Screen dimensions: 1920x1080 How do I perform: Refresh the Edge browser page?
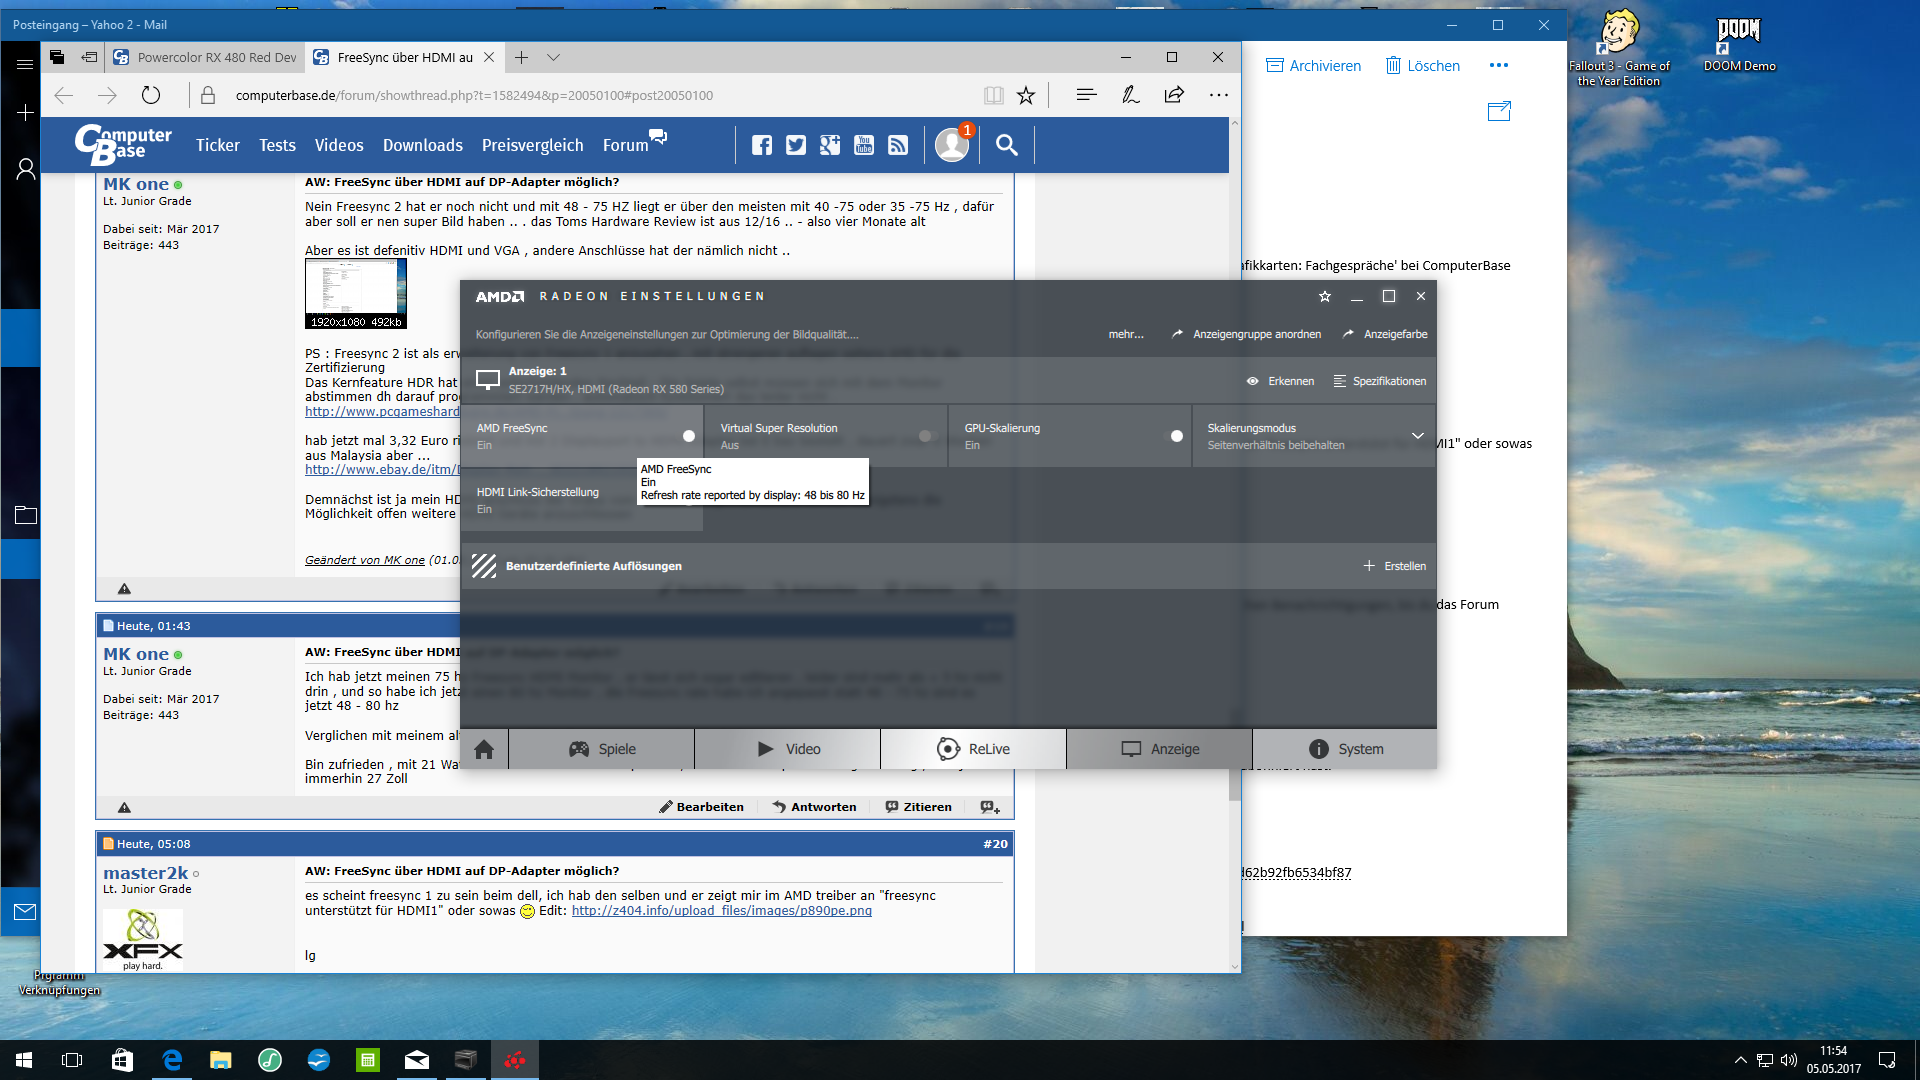click(x=151, y=95)
